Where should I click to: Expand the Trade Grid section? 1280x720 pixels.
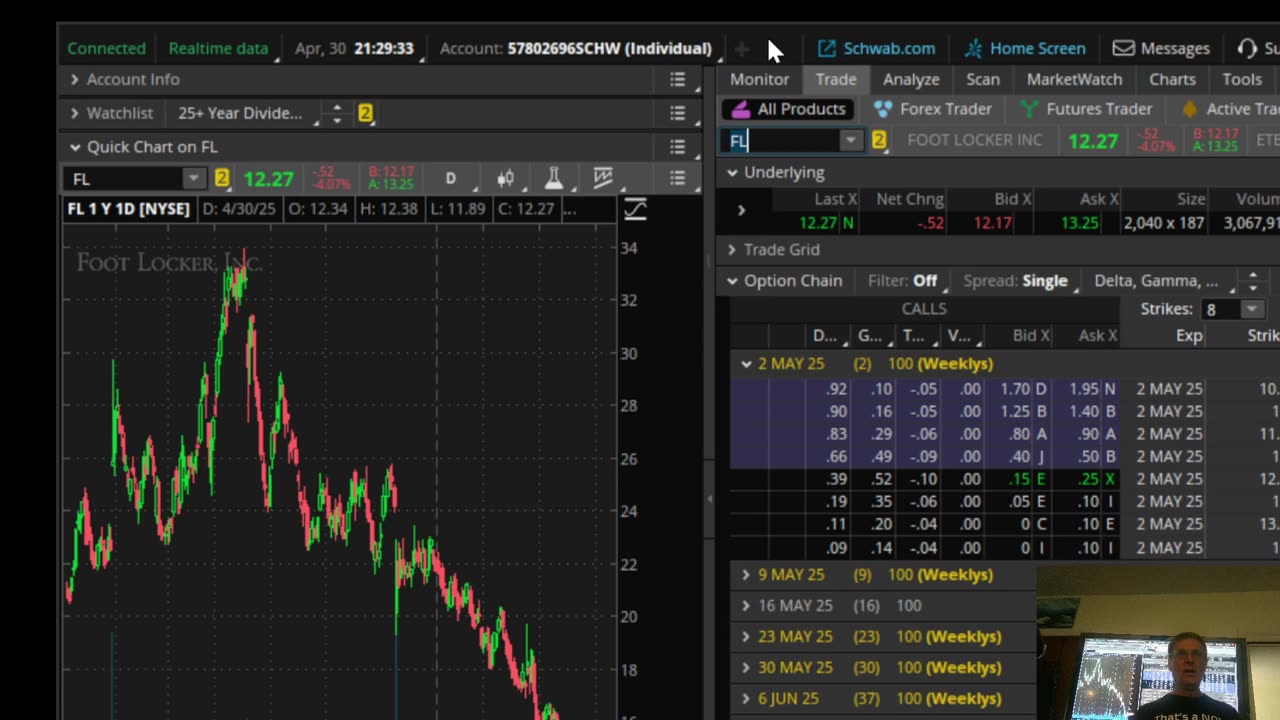pyautogui.click(x=732, y=250)
